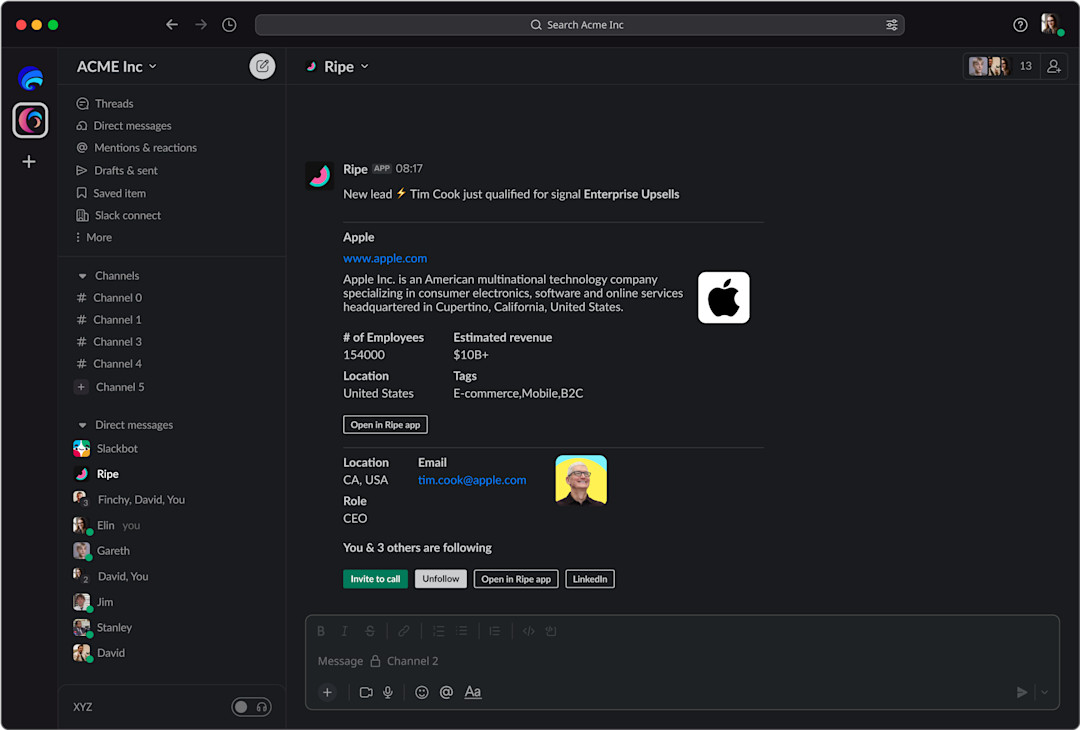
Task: Open the ACME Inc workspace menu
Action: click(x=116, y=67)
